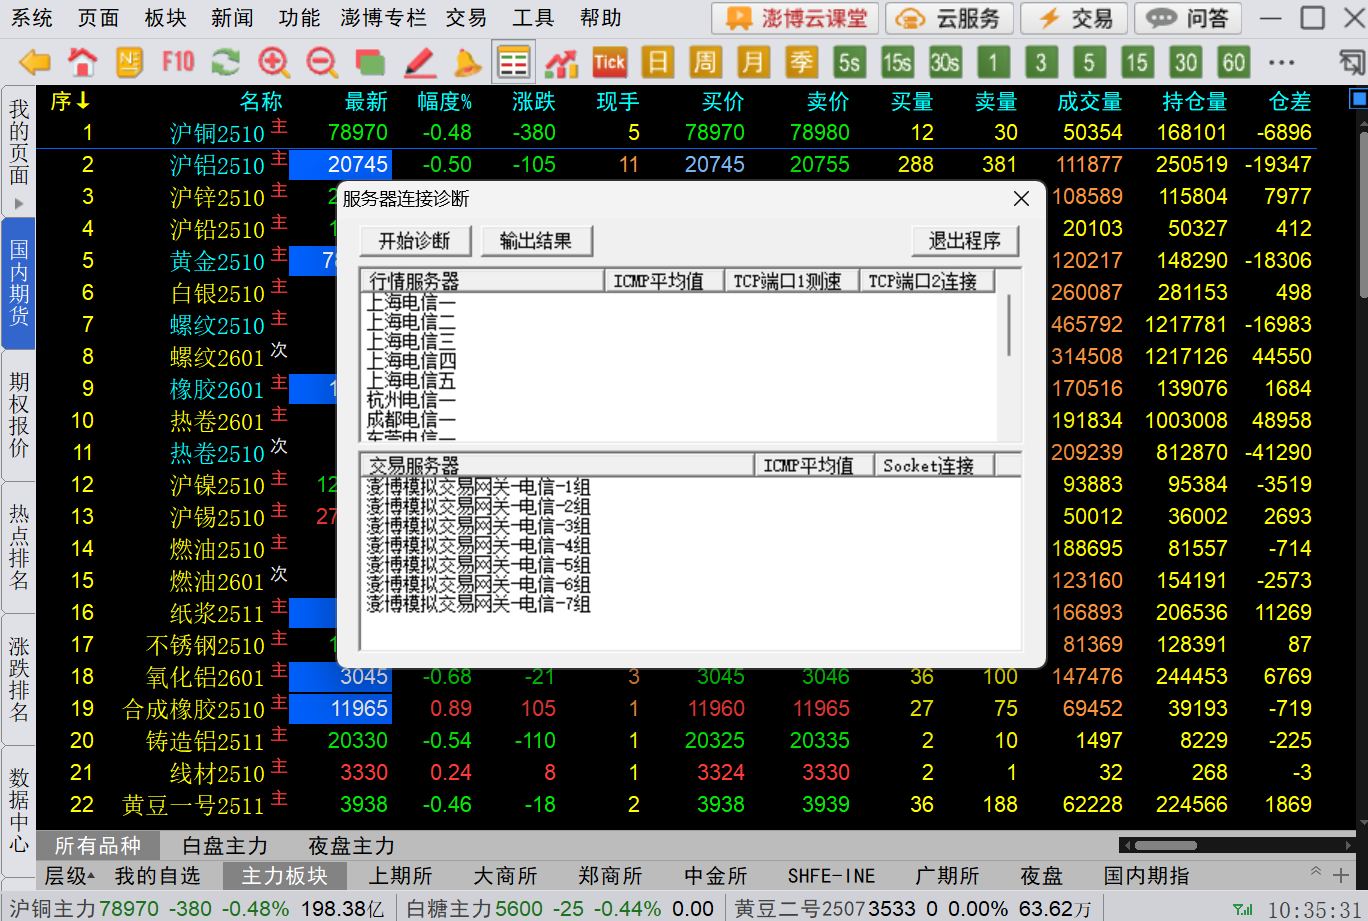1368x921 pixels.
Task: Toggle the quote list view icon
Action: (514, 63)
